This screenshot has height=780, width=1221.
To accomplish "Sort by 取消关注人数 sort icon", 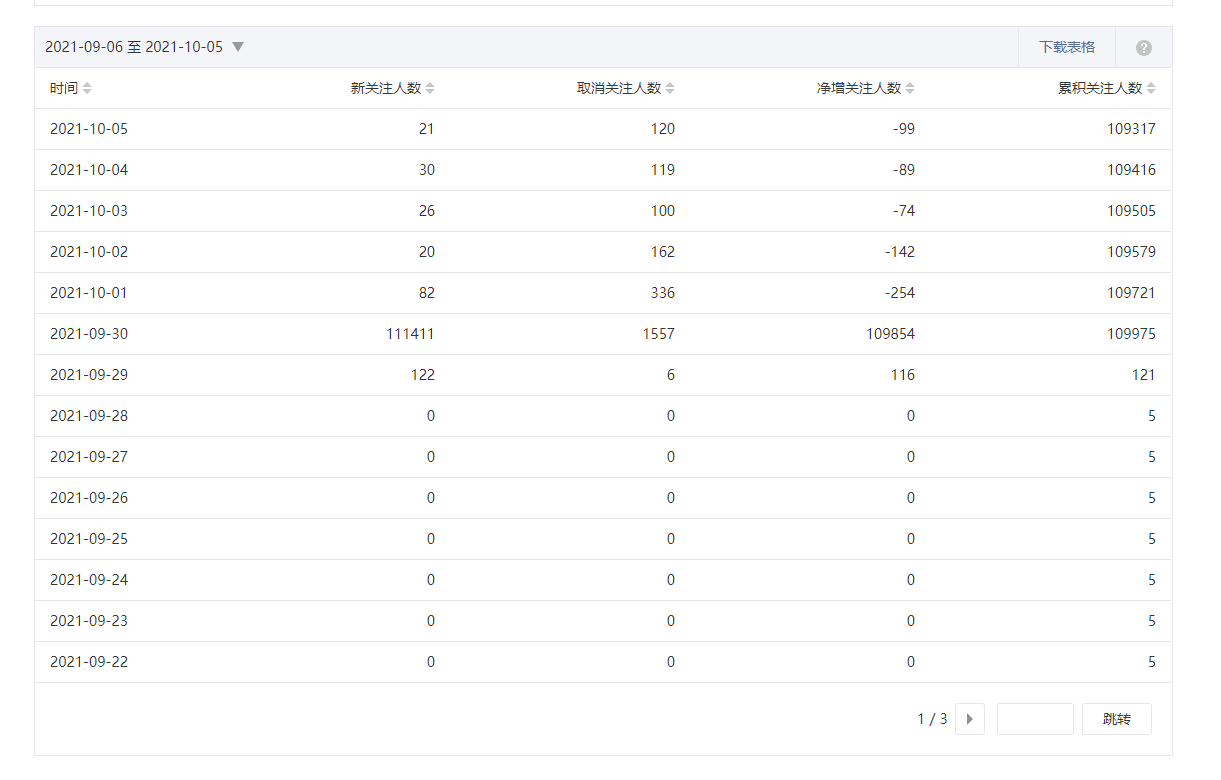I will (670, 88).
